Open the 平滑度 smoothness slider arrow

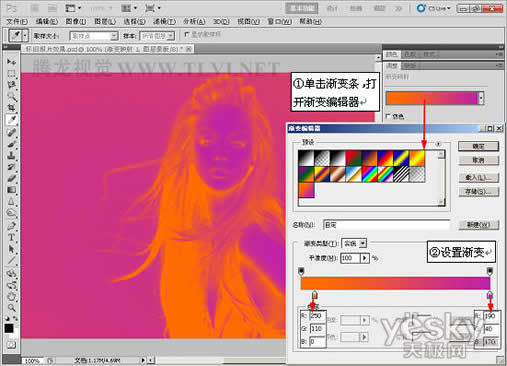point(365,258)
